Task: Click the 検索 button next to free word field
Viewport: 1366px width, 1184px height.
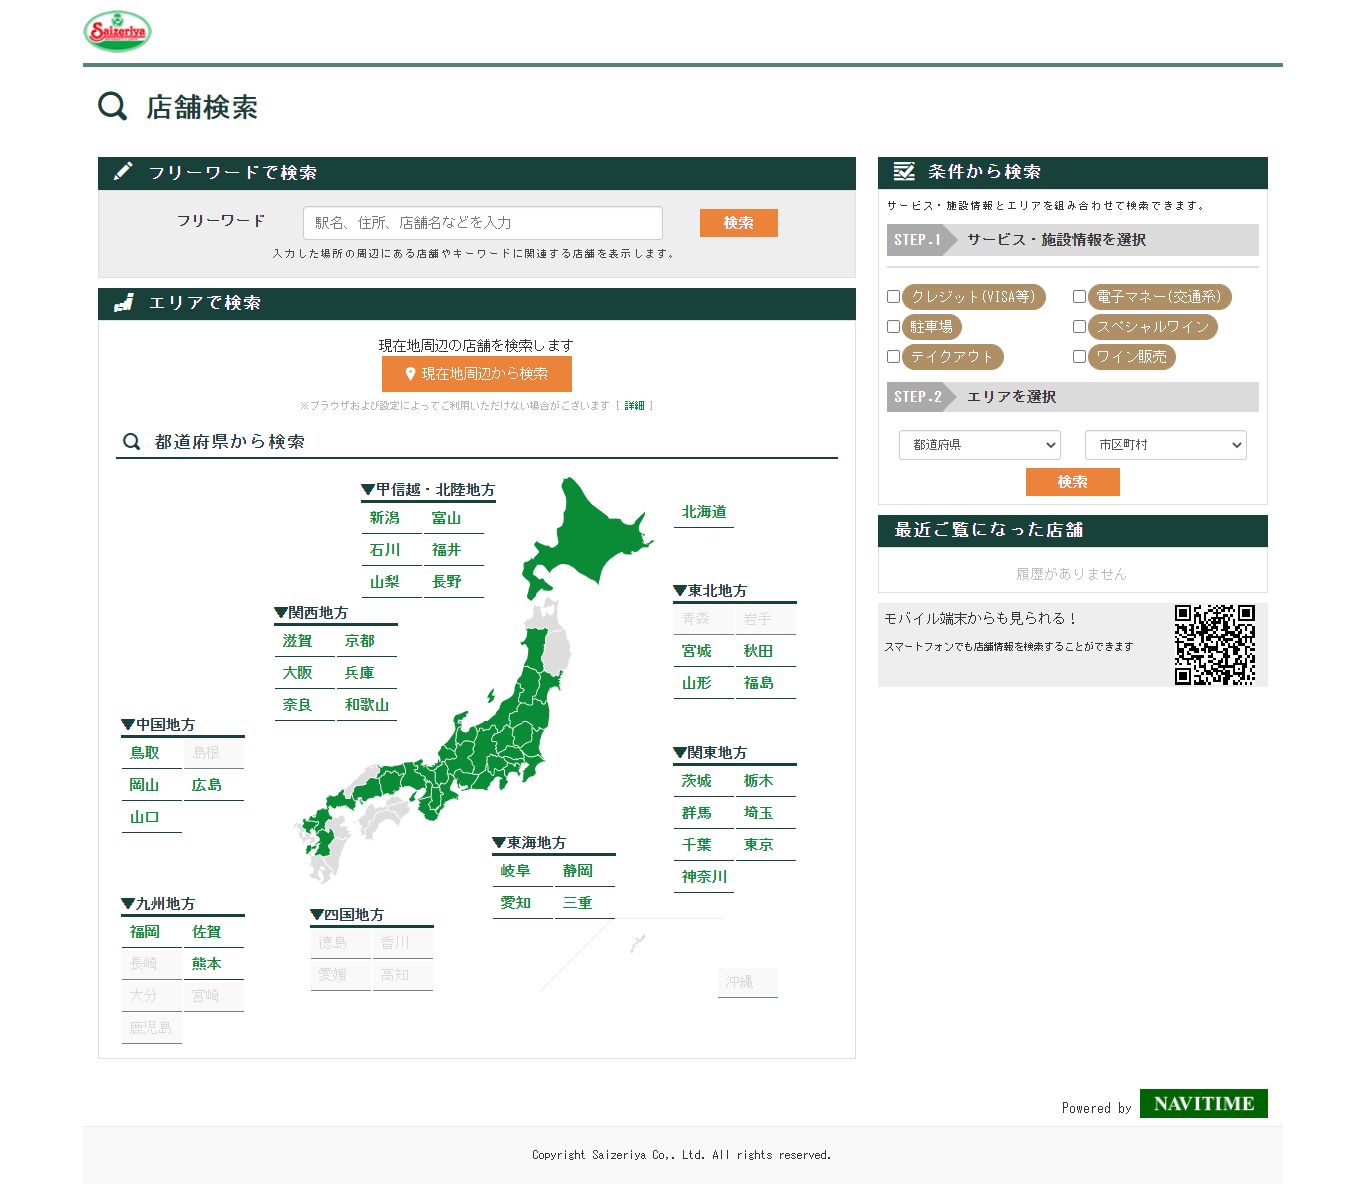Action: 738,223
